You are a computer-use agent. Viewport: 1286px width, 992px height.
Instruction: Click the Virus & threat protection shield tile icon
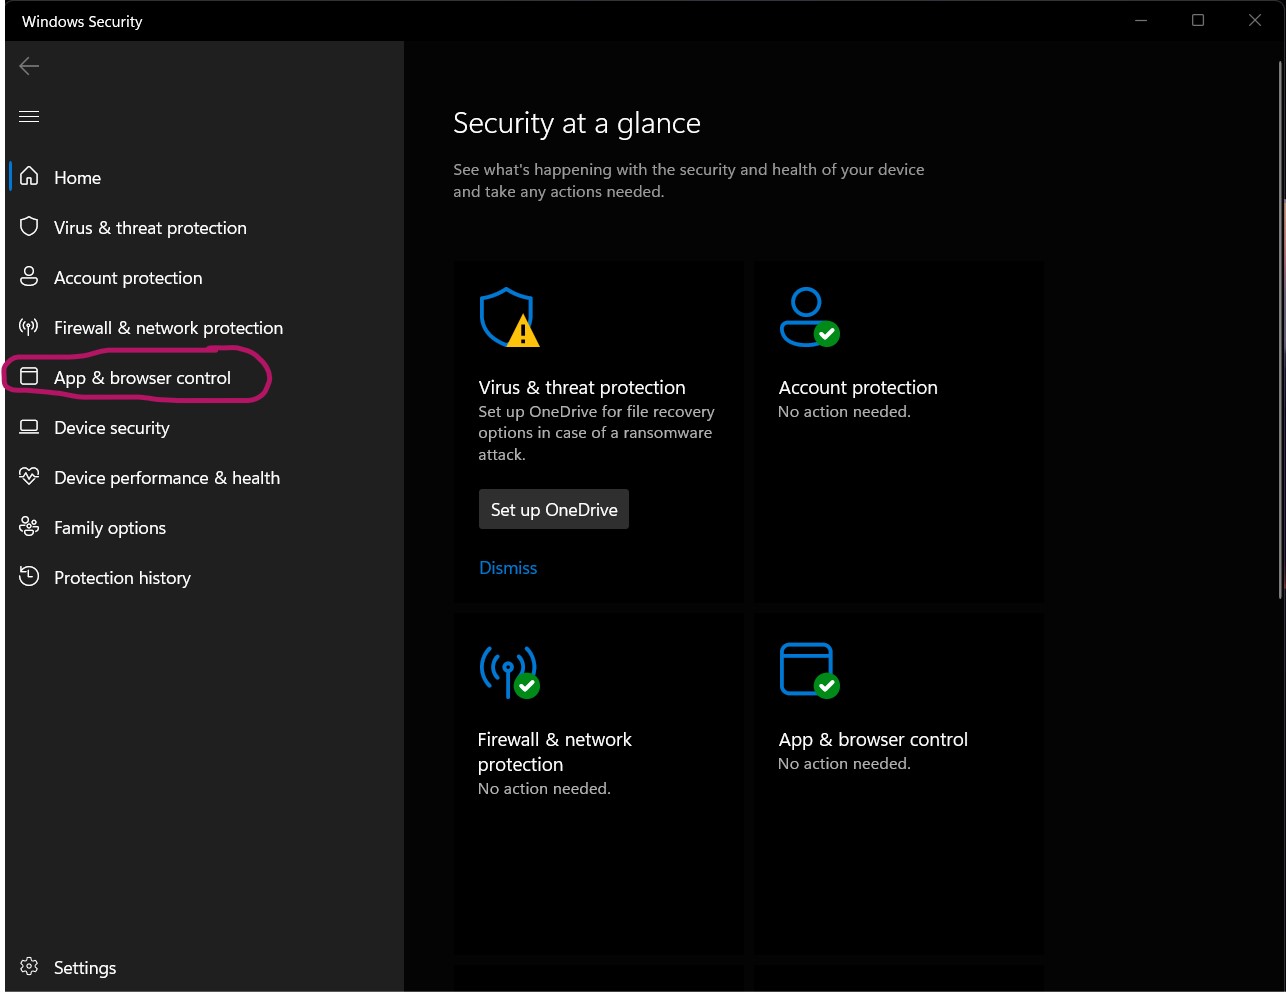coord(508,317)
